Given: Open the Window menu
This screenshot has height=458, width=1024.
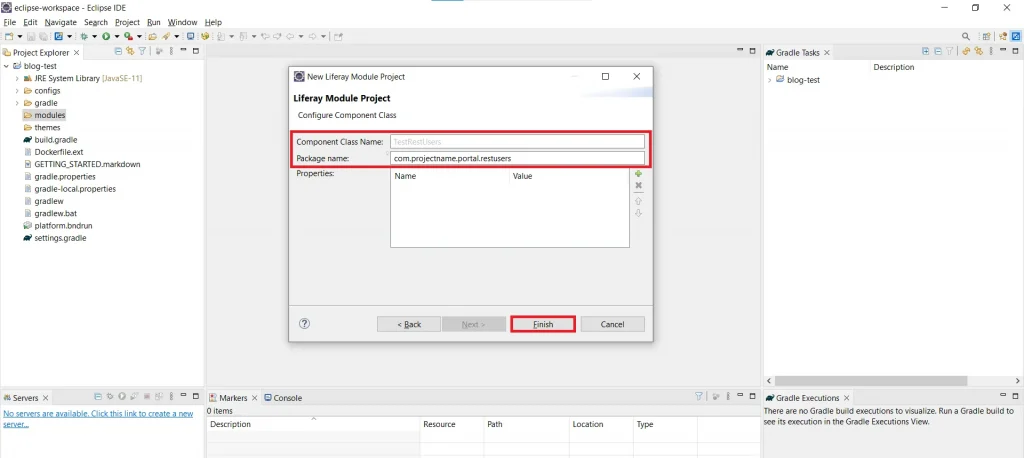Looking at the screenshot, I should pyautogui.click(x=182, y=22).
